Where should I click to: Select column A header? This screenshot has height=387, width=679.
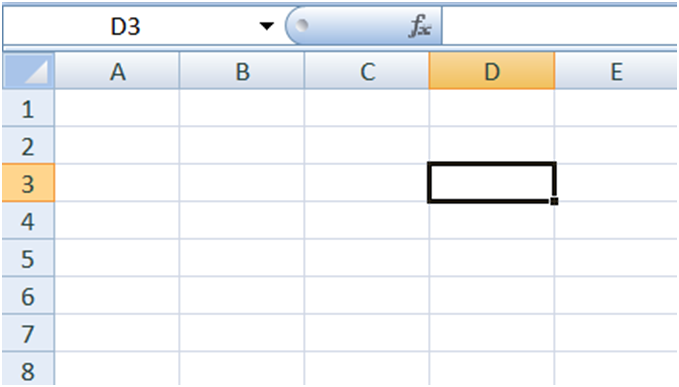point(117,71)
